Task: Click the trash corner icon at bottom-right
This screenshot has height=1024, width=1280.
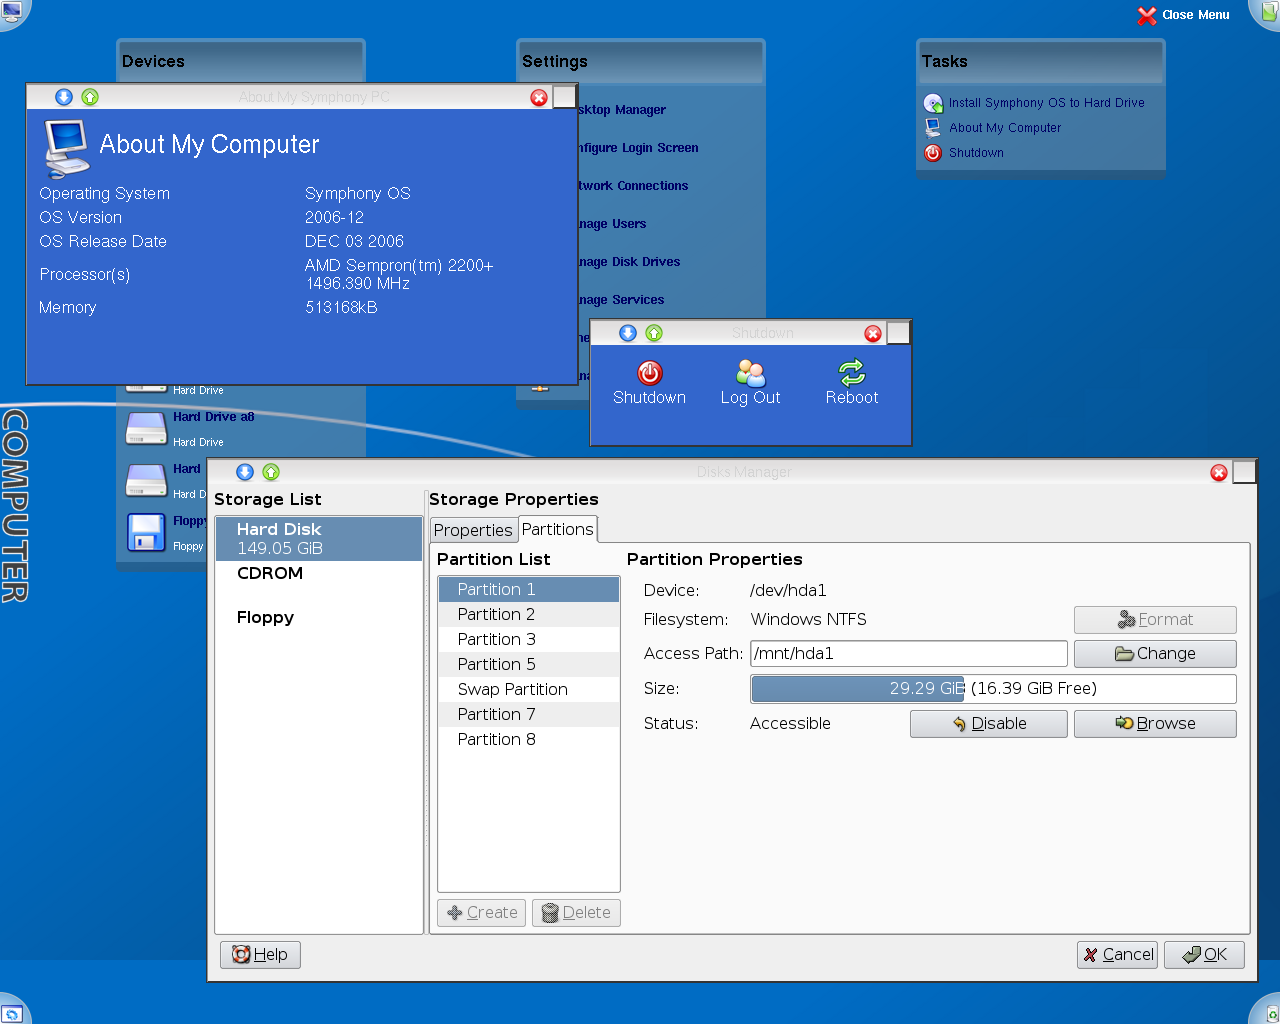Action: coord(1270,1011)
